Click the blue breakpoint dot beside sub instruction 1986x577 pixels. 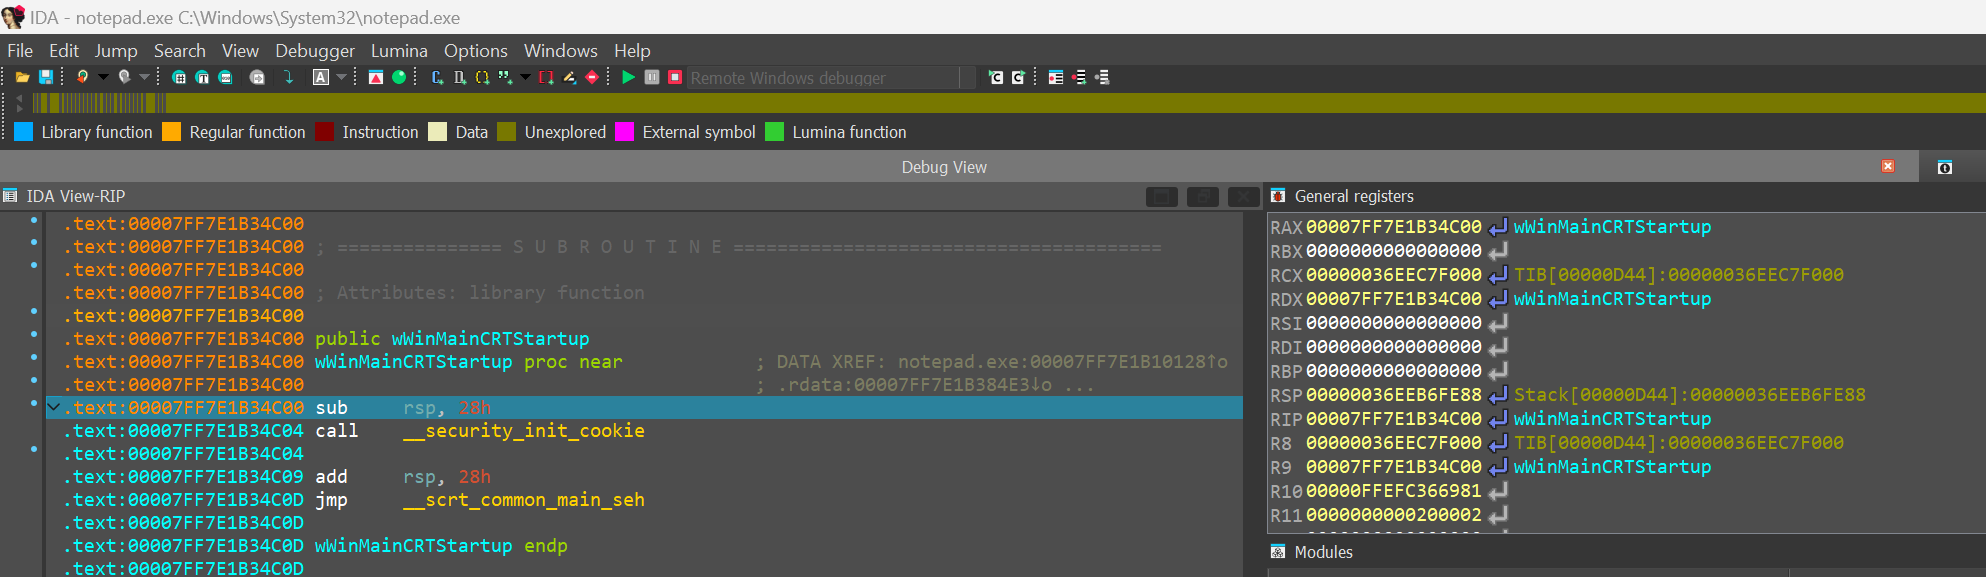[x=34, y=403]
